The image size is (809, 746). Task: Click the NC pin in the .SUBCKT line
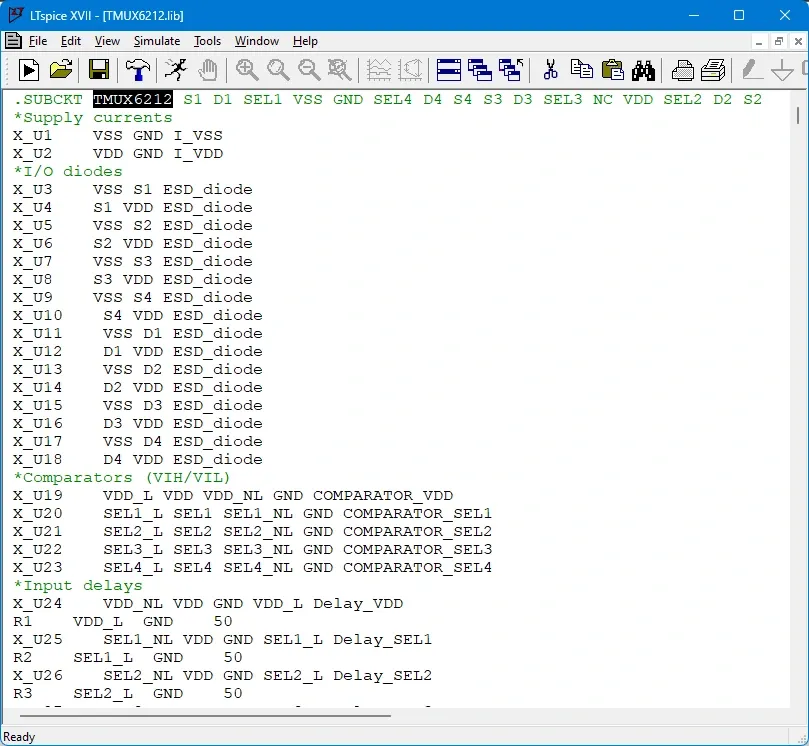(603, 99)
